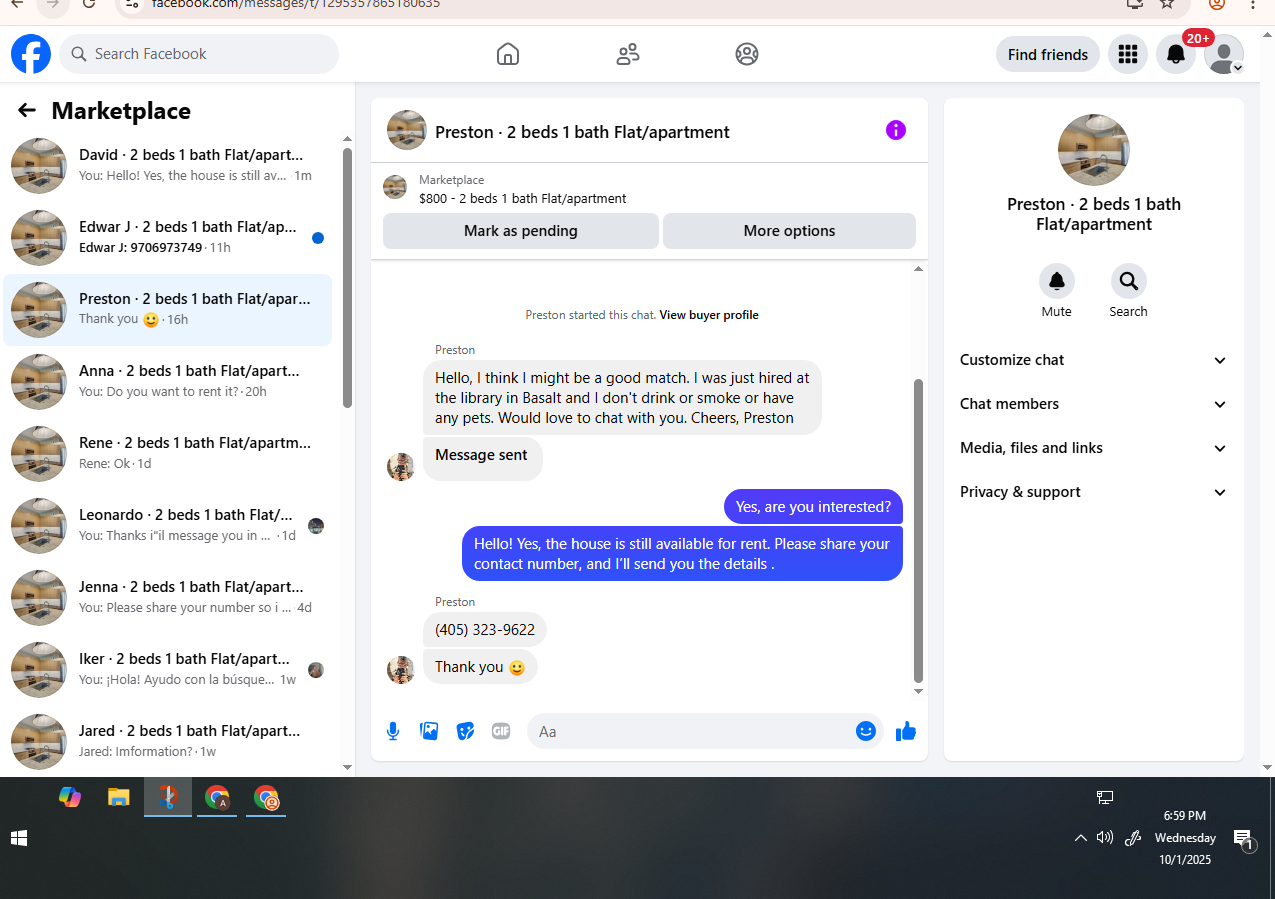Screen dimensions: 1275x899
Task: Open the Windows notification center icon
Action: tap(1243, 839)
